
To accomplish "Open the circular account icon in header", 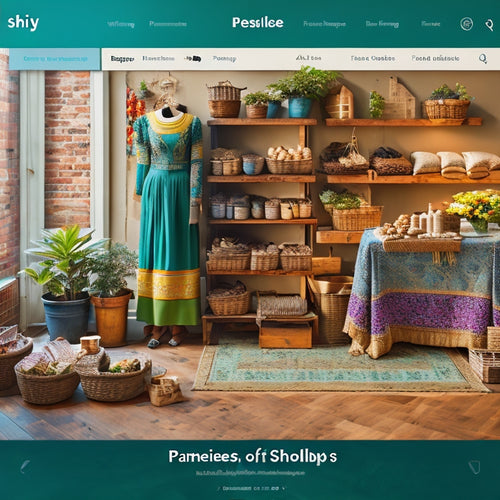I will pos(466,24).
